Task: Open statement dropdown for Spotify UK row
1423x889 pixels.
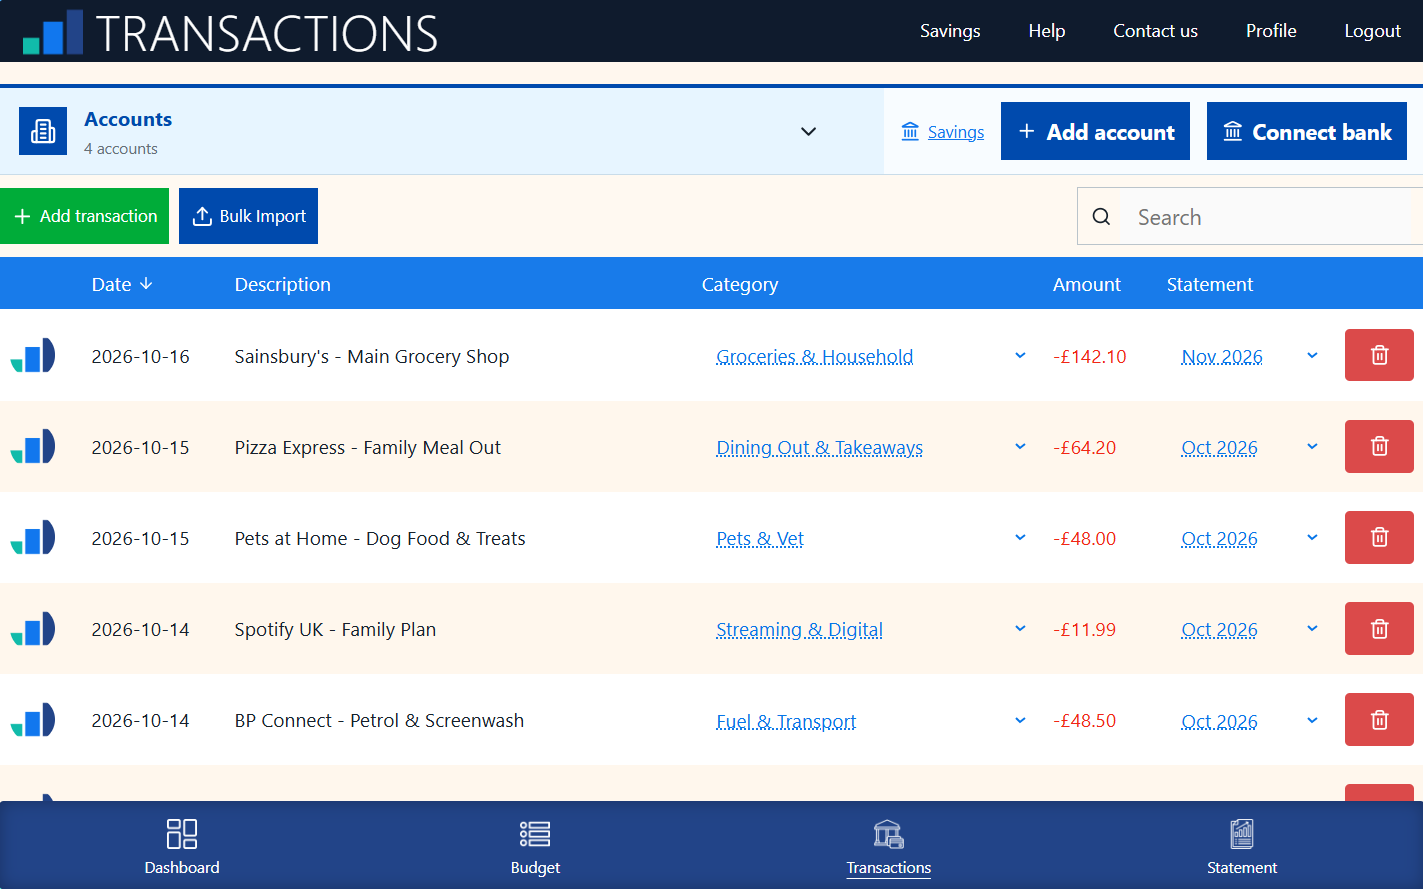Action: (x=1312, y=628)
